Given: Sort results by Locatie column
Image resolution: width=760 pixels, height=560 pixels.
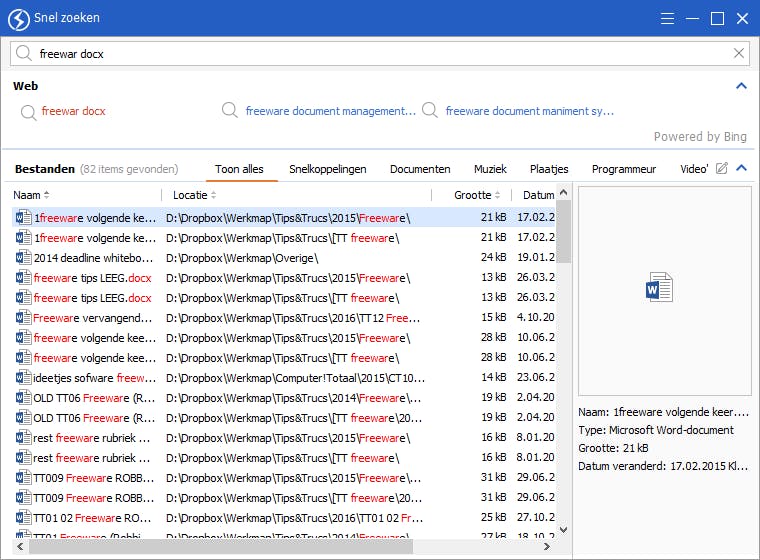Looking at the screenshot, I should coord(190,195).
